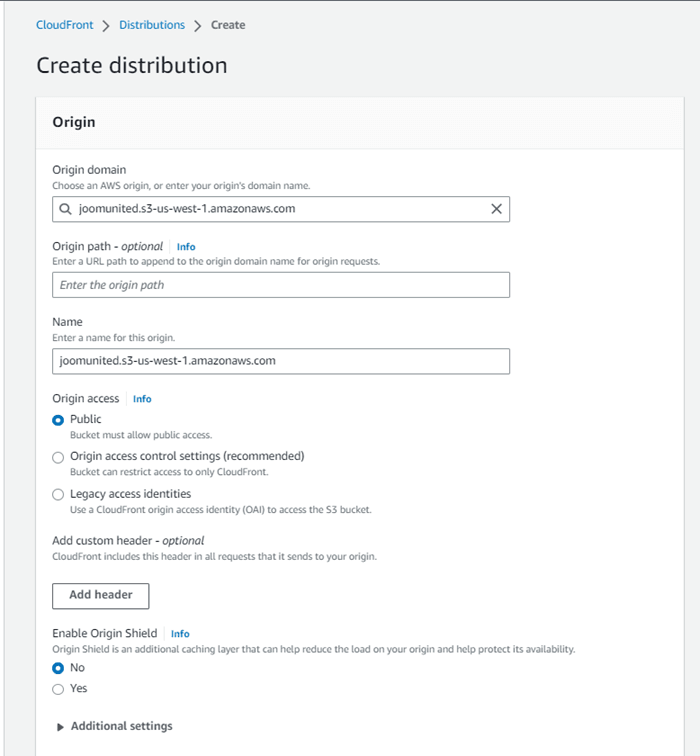The image size is (700, 756).
Task: Go to Distributions breadcrumb link
Action: click(152, 25)
